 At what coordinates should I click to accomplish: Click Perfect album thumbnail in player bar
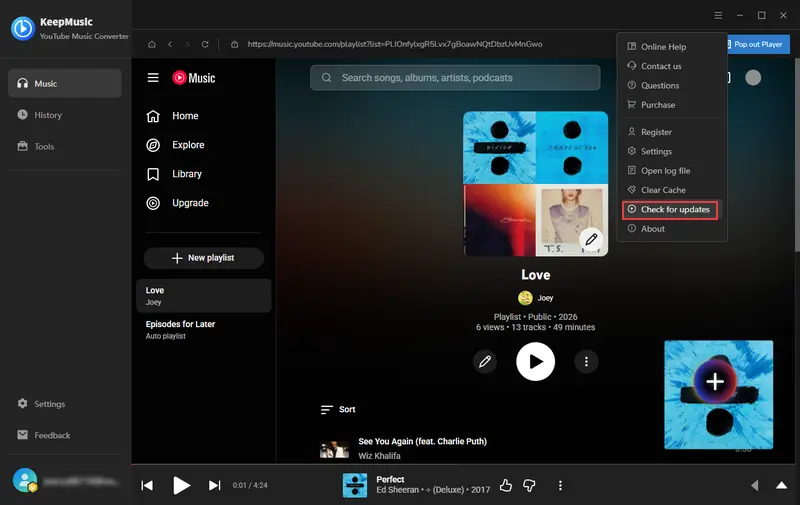(x=355, y=485)
